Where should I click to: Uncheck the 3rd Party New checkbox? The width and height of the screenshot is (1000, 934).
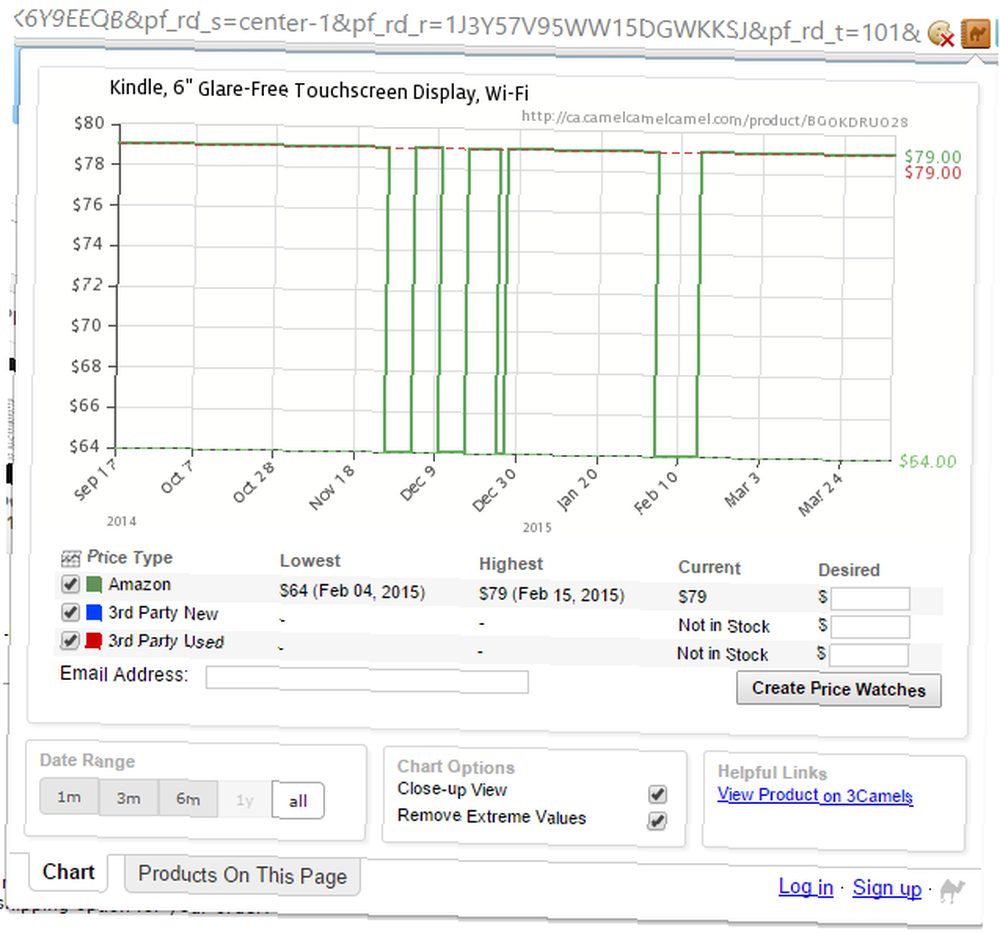pos(70,612)
